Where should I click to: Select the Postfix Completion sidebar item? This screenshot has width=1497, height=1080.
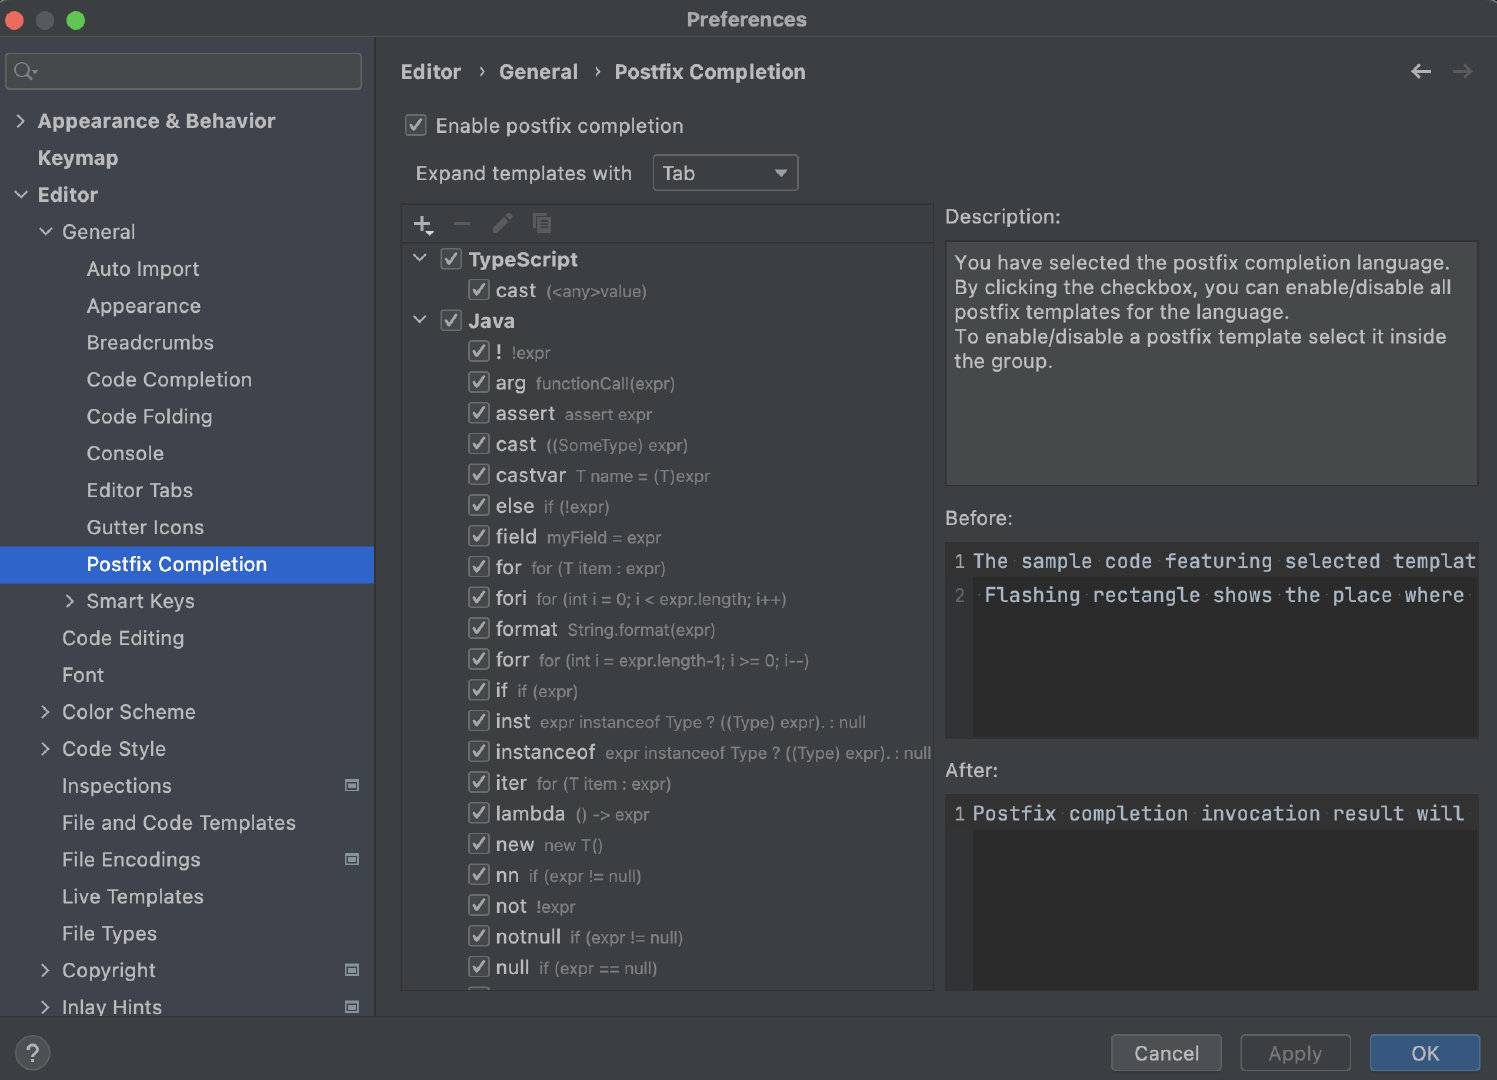coord(187,564)
